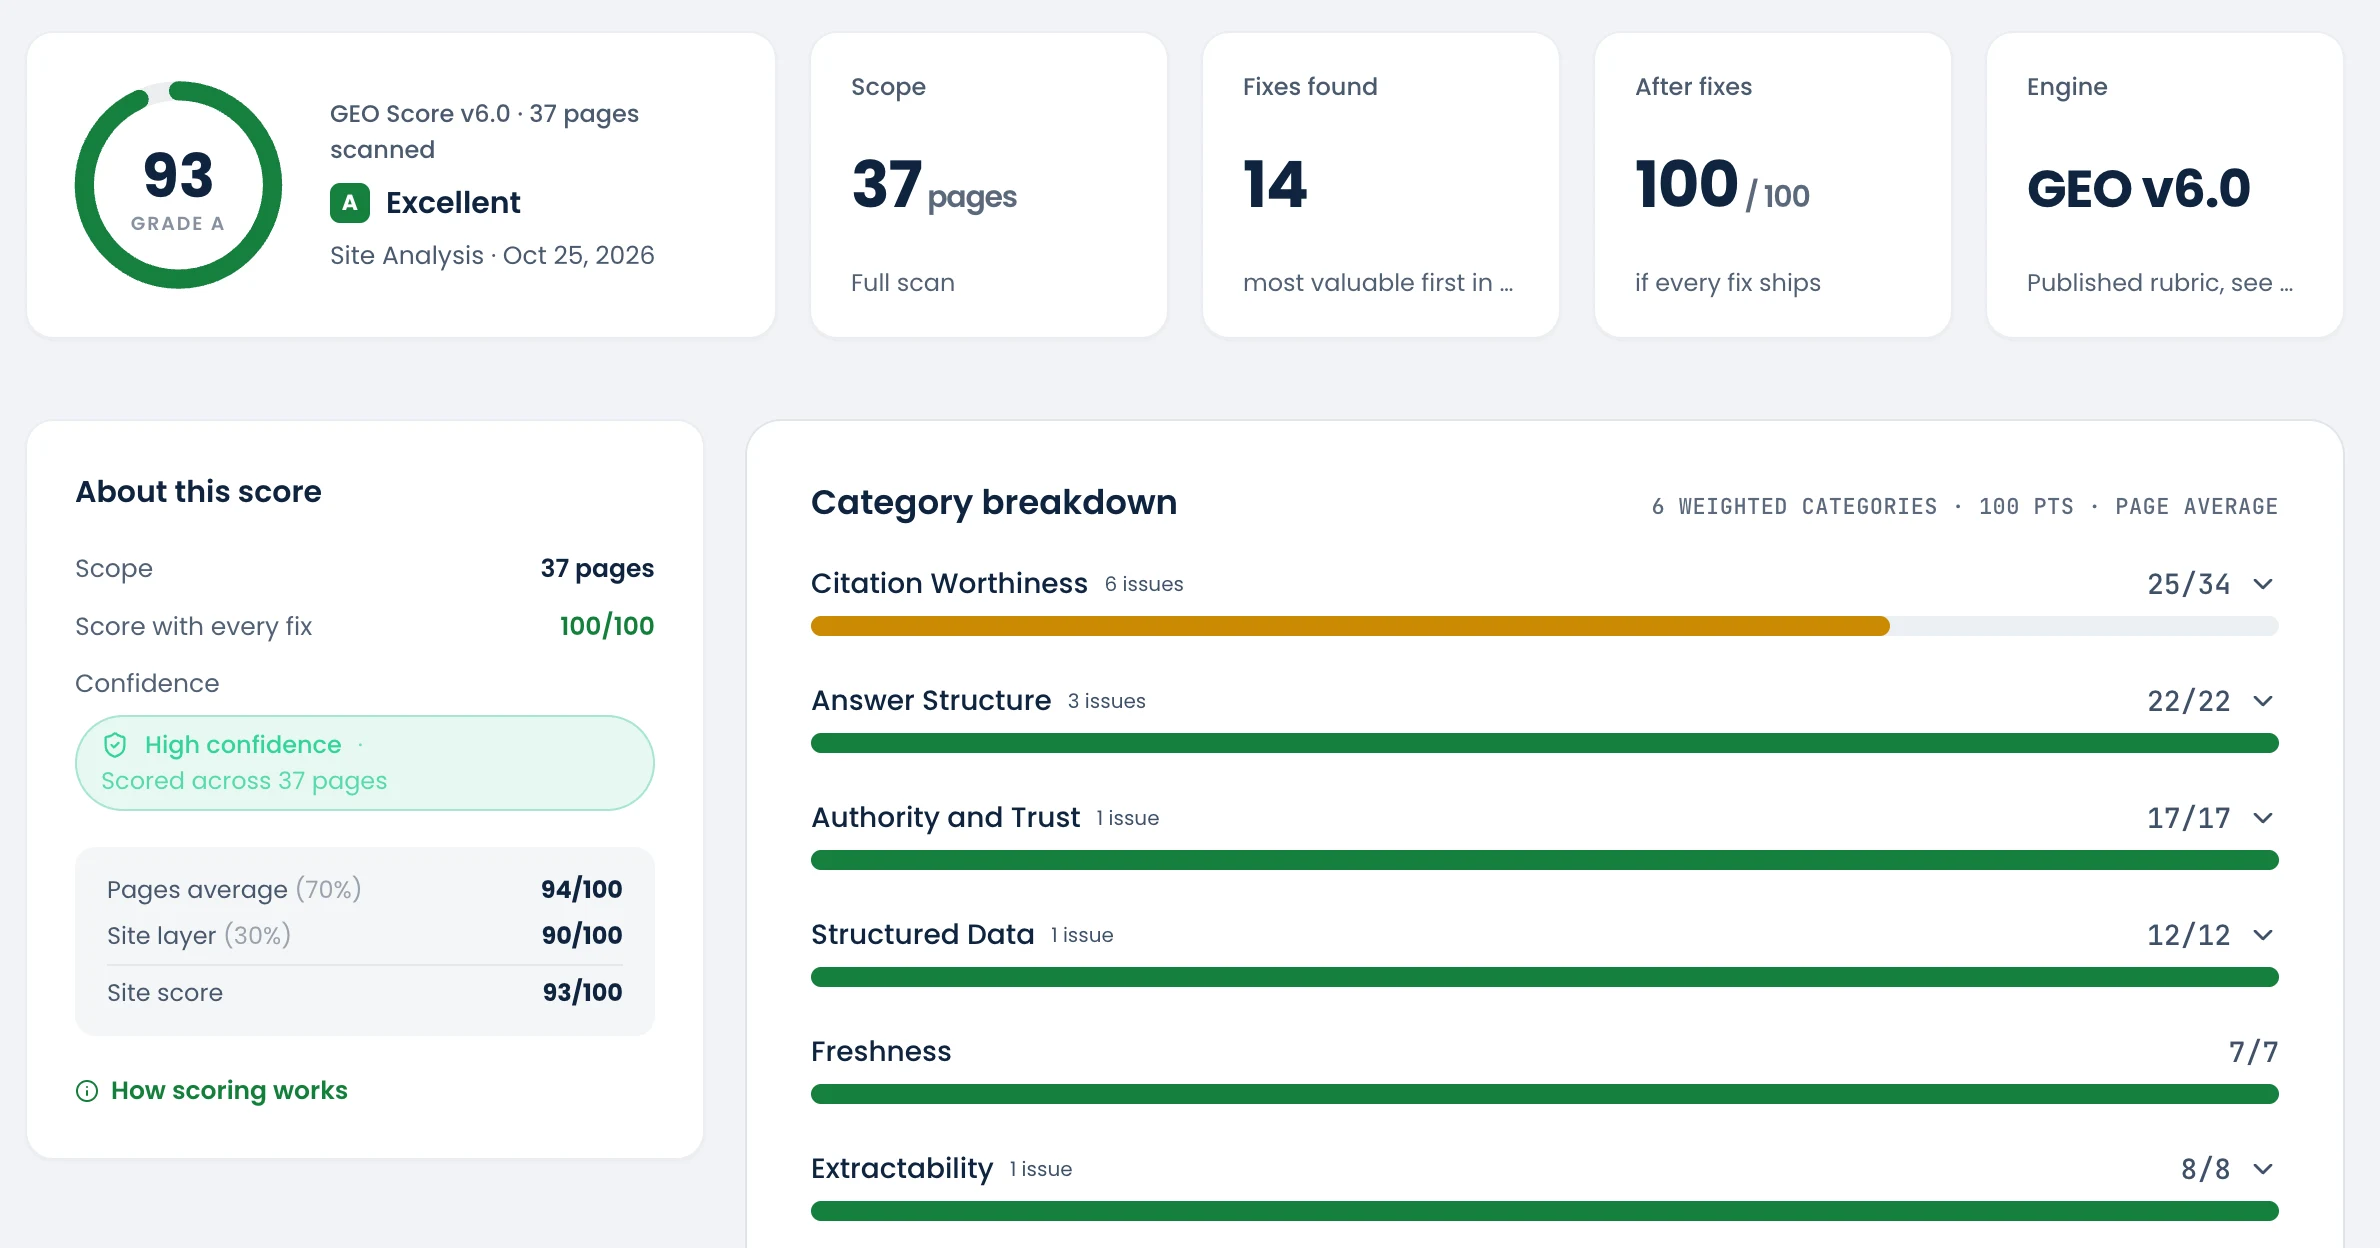This screenshot has width=2380, height=1248.
Task: Click the '1 issue' label beside Authority and Trust
Action: pos(1128,818)
